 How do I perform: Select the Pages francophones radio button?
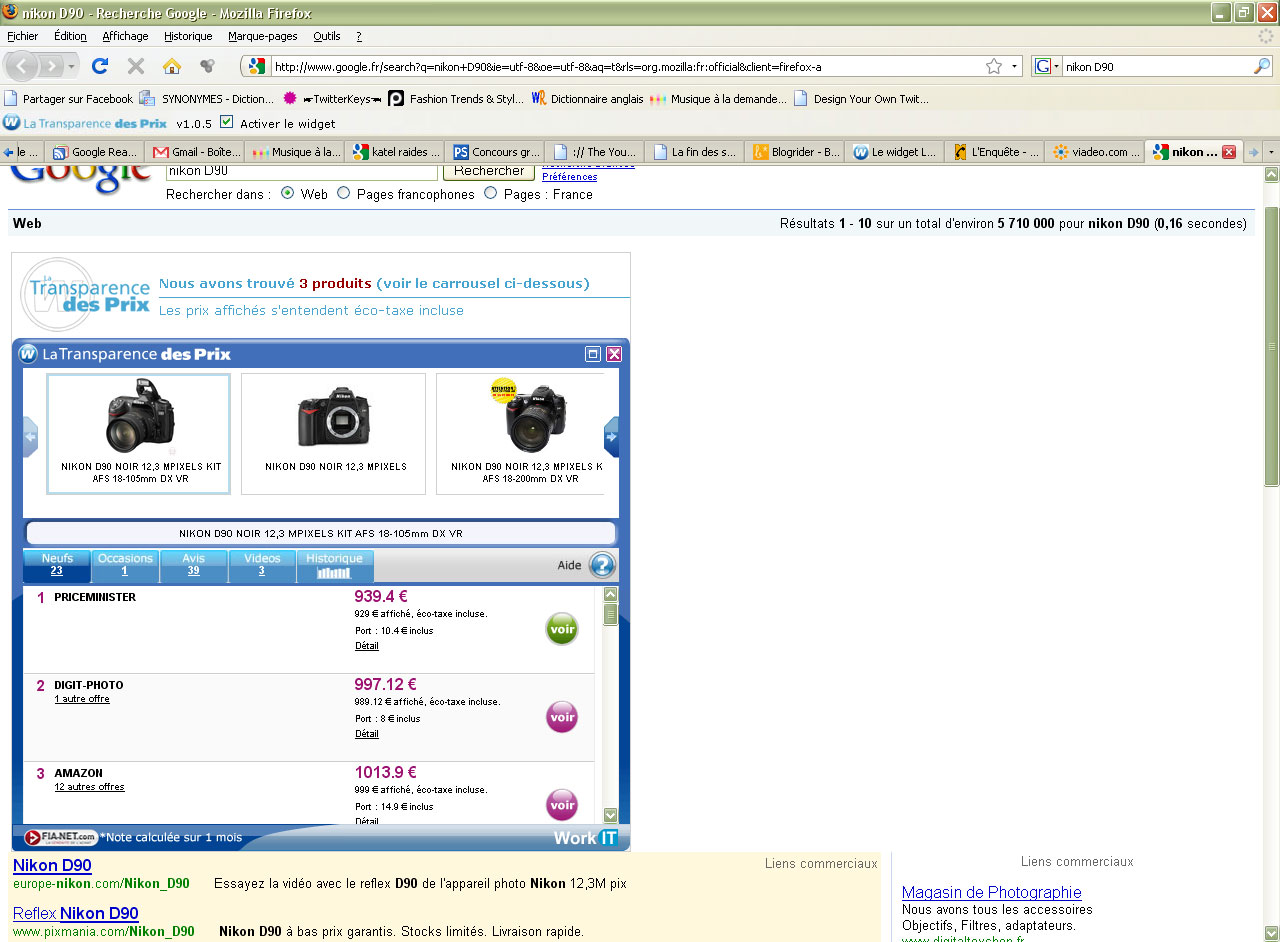(344, 193)
